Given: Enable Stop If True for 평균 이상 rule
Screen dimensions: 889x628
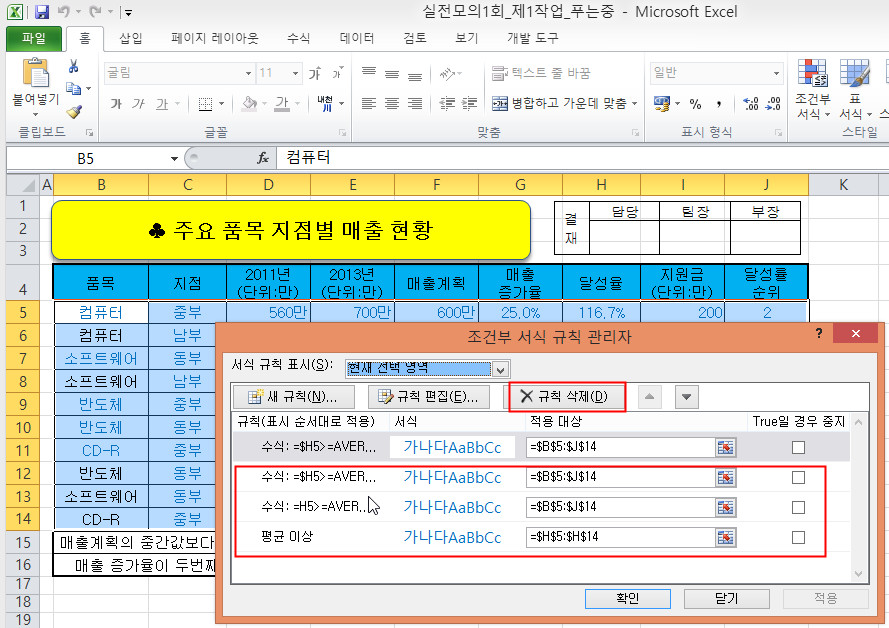Looking at the screenshot, I should point(797,538).
